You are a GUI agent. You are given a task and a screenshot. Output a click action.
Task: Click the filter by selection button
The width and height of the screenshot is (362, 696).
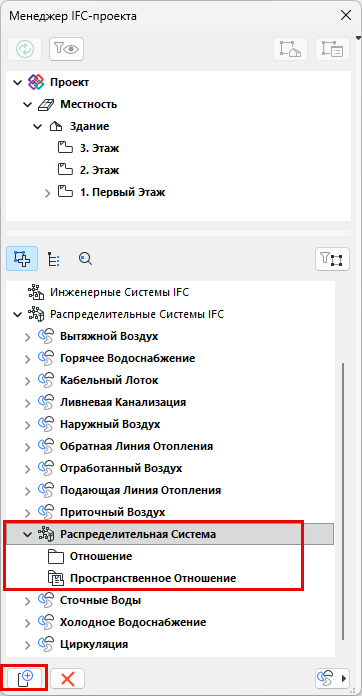click(332, 259)
